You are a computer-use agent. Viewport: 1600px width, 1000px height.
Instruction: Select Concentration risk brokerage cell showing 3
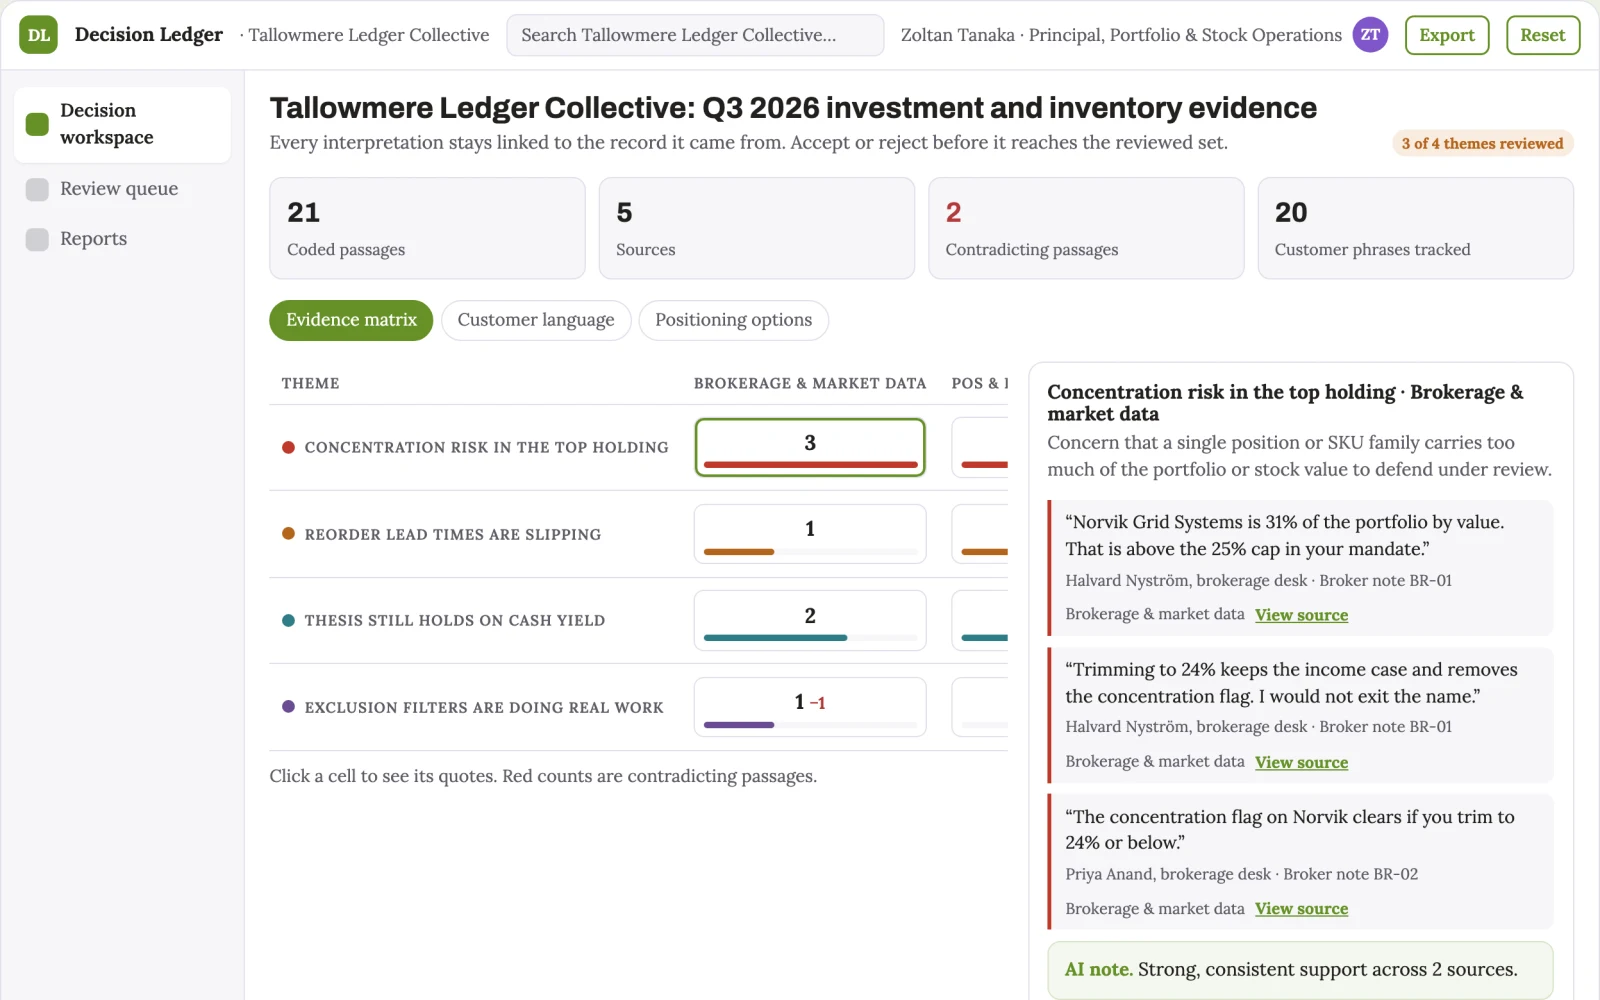click(810, 447)
